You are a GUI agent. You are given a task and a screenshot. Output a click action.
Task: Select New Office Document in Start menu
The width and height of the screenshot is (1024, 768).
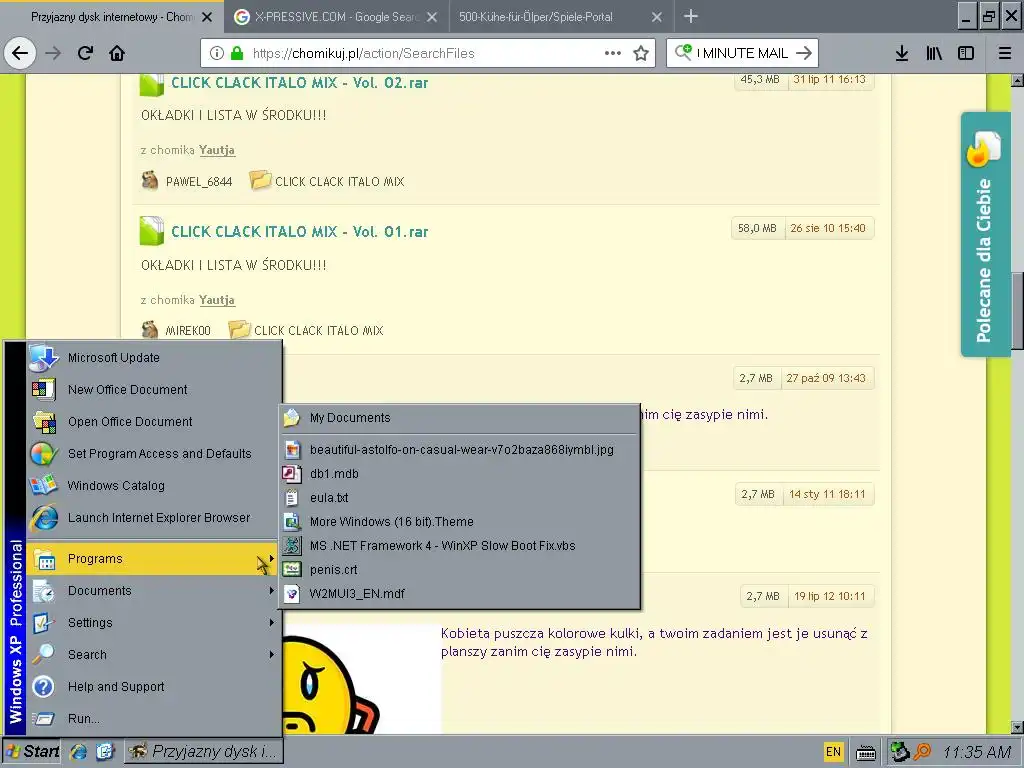point(154,389)
